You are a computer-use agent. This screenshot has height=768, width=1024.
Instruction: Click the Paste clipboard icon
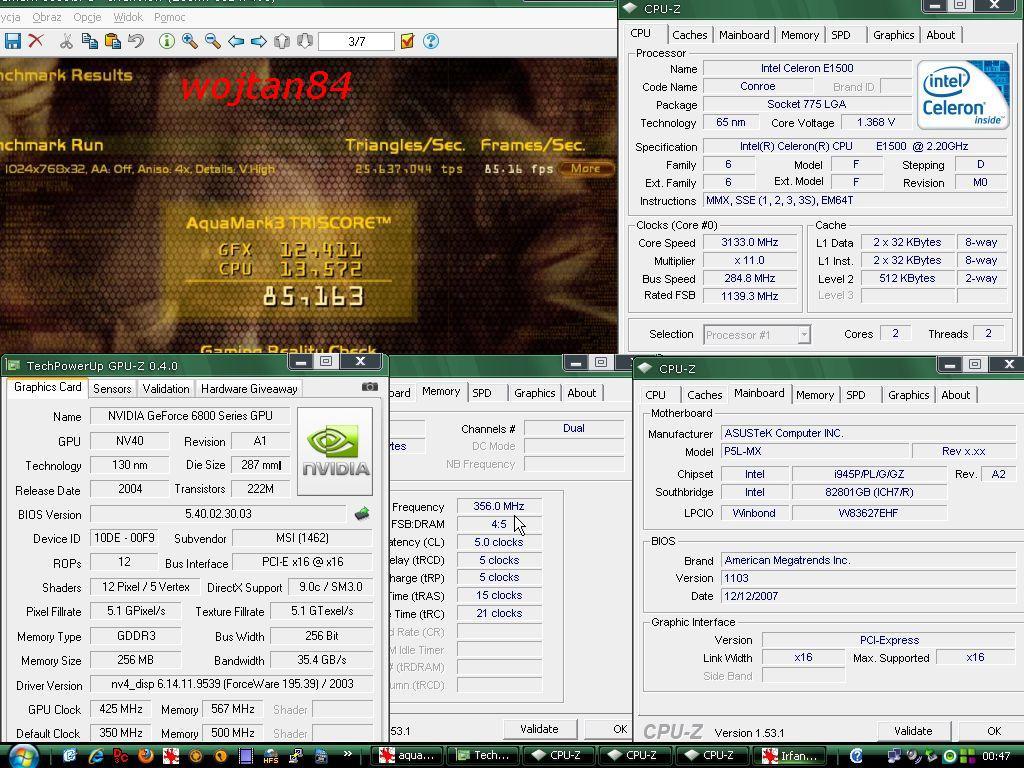click(x=113, y=41)
